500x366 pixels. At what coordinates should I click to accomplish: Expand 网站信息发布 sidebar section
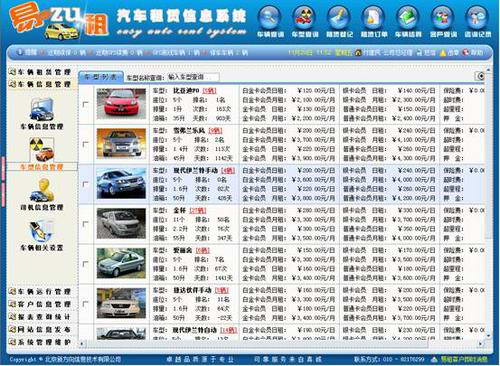41,329
